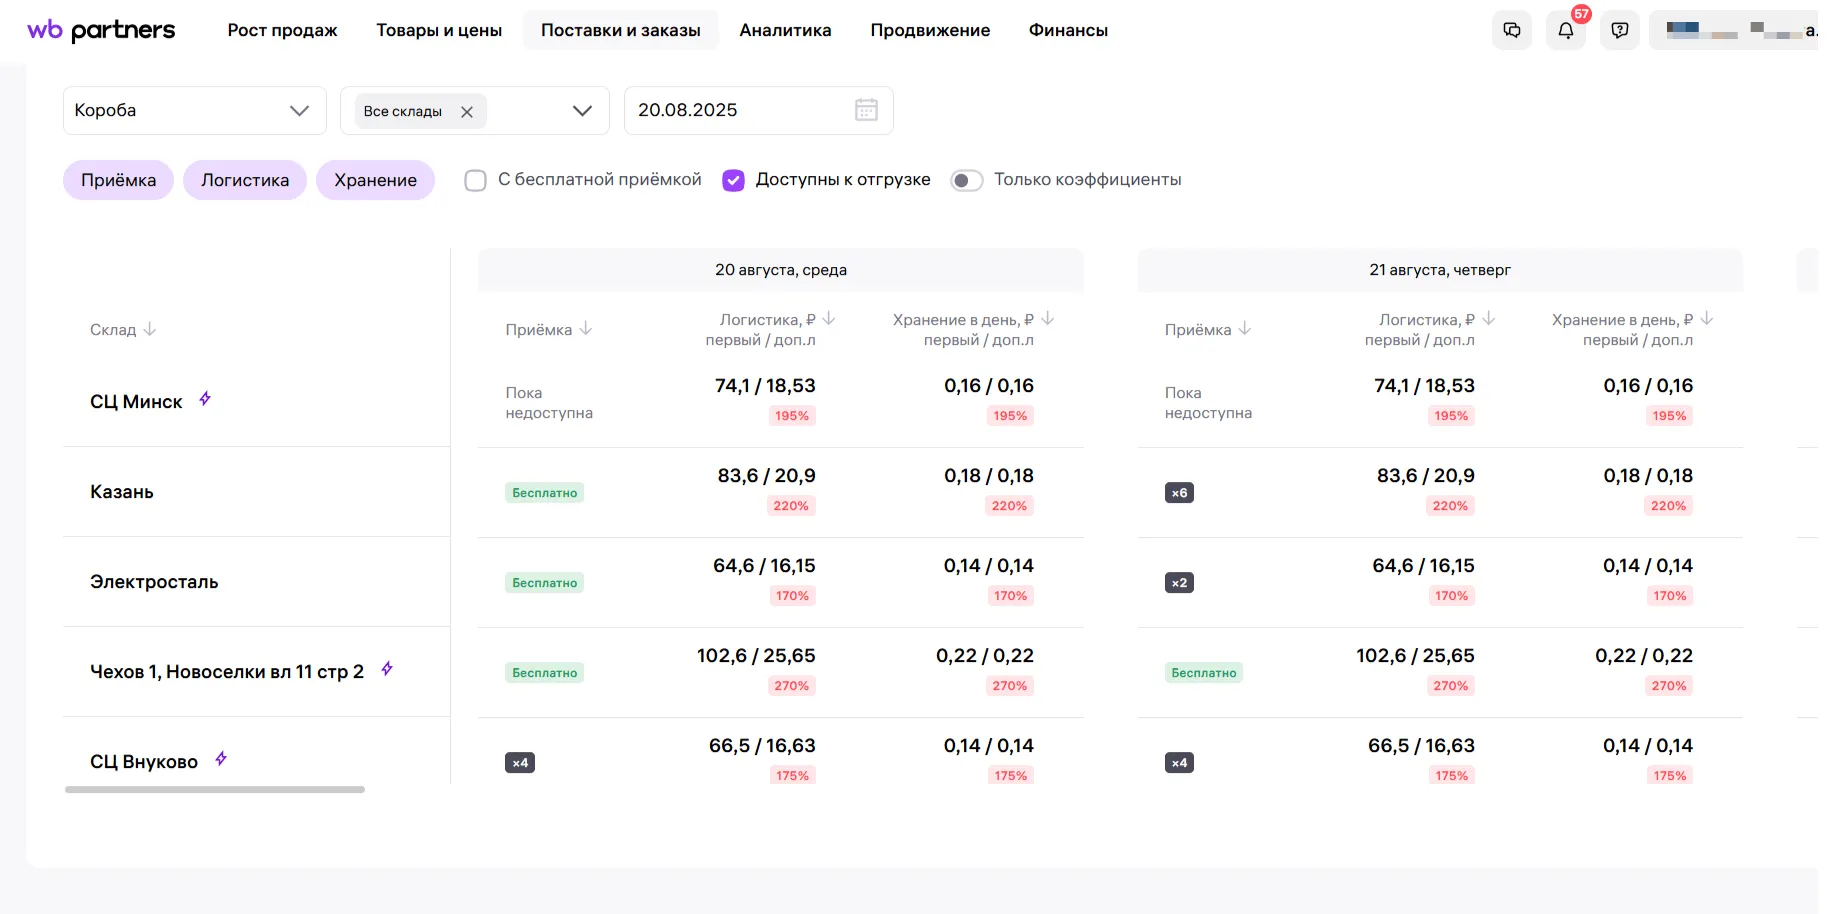Click the help question bubble icon
This screenshot has height=914, width=1832.
point(1619,30)
